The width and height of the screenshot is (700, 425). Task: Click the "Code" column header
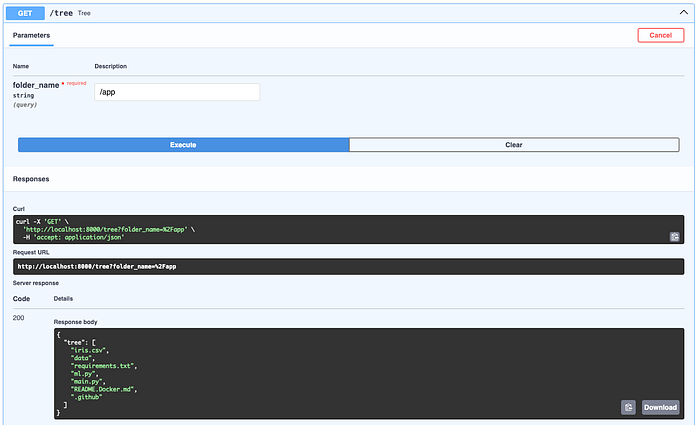[21, 299]
